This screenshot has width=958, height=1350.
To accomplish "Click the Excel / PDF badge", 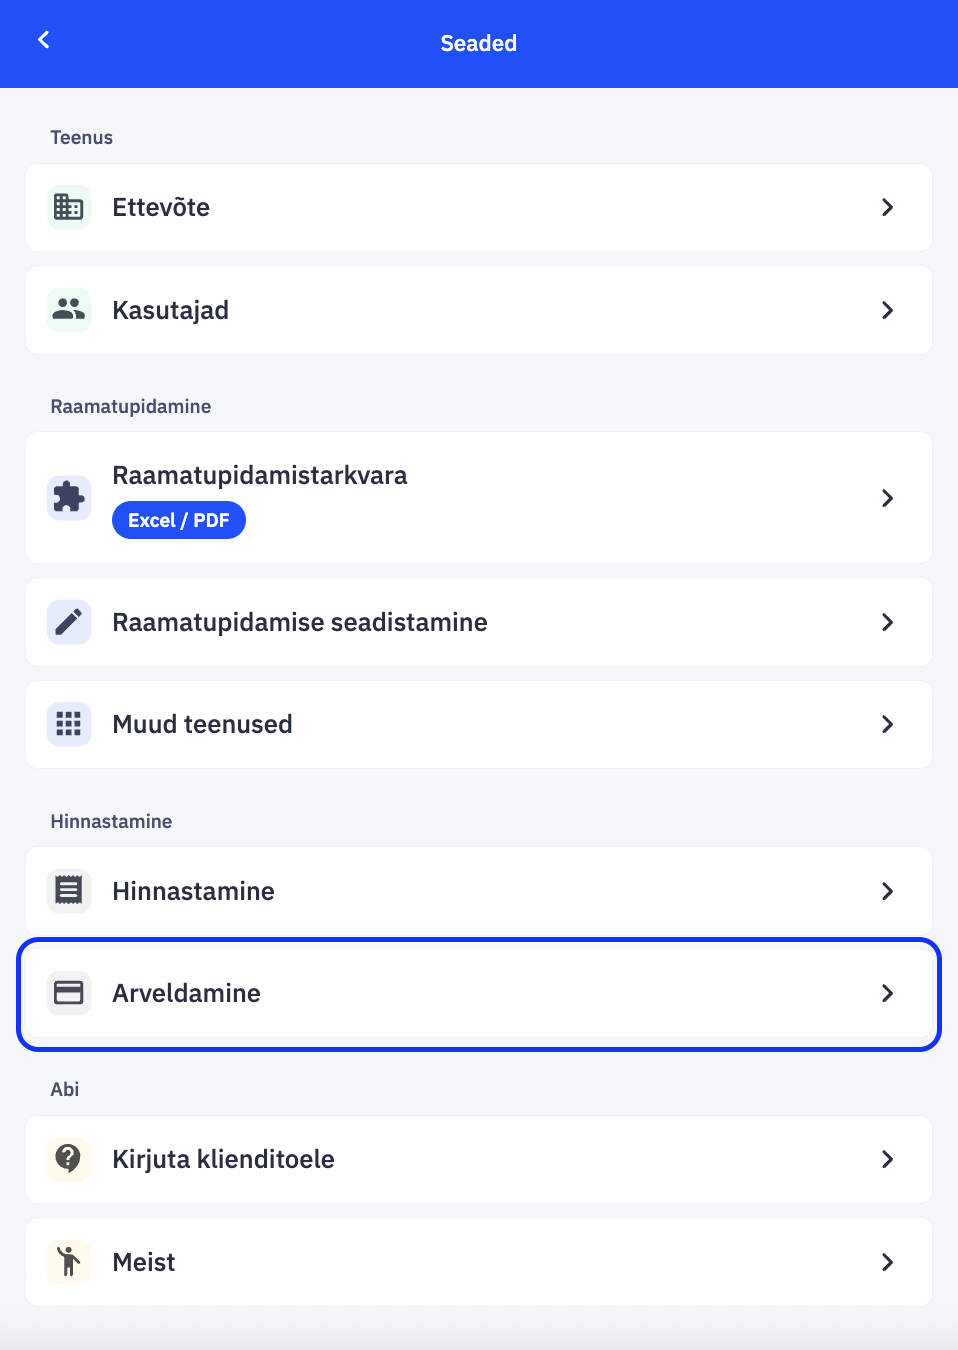I will pos(179,520).
